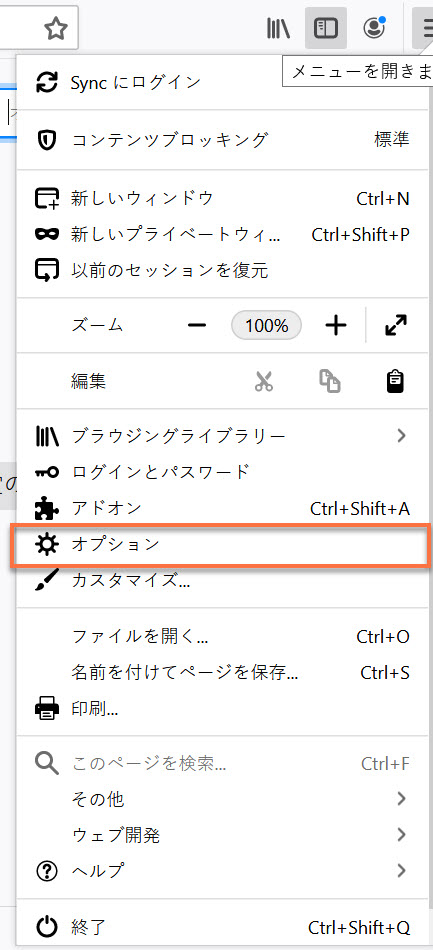Expand the その他 submenu
Viewport: 433px width, 950px height.
click(x=224, y=799)
